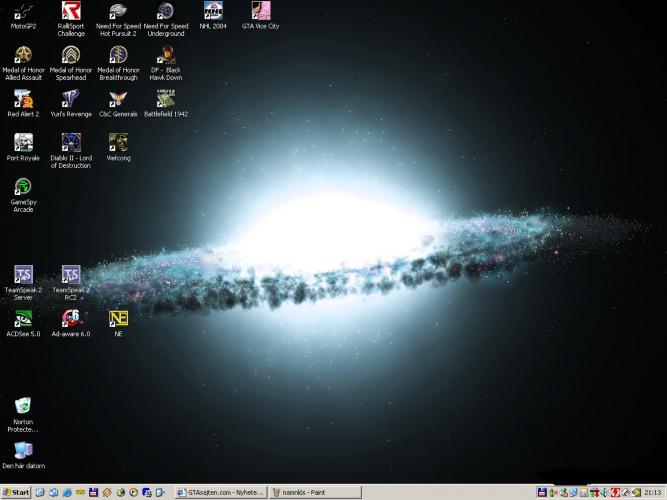Click the Medal of Honor Spearhead shortcut
The width and height of the screenshot is (667, 500).
tap(71, 55)
